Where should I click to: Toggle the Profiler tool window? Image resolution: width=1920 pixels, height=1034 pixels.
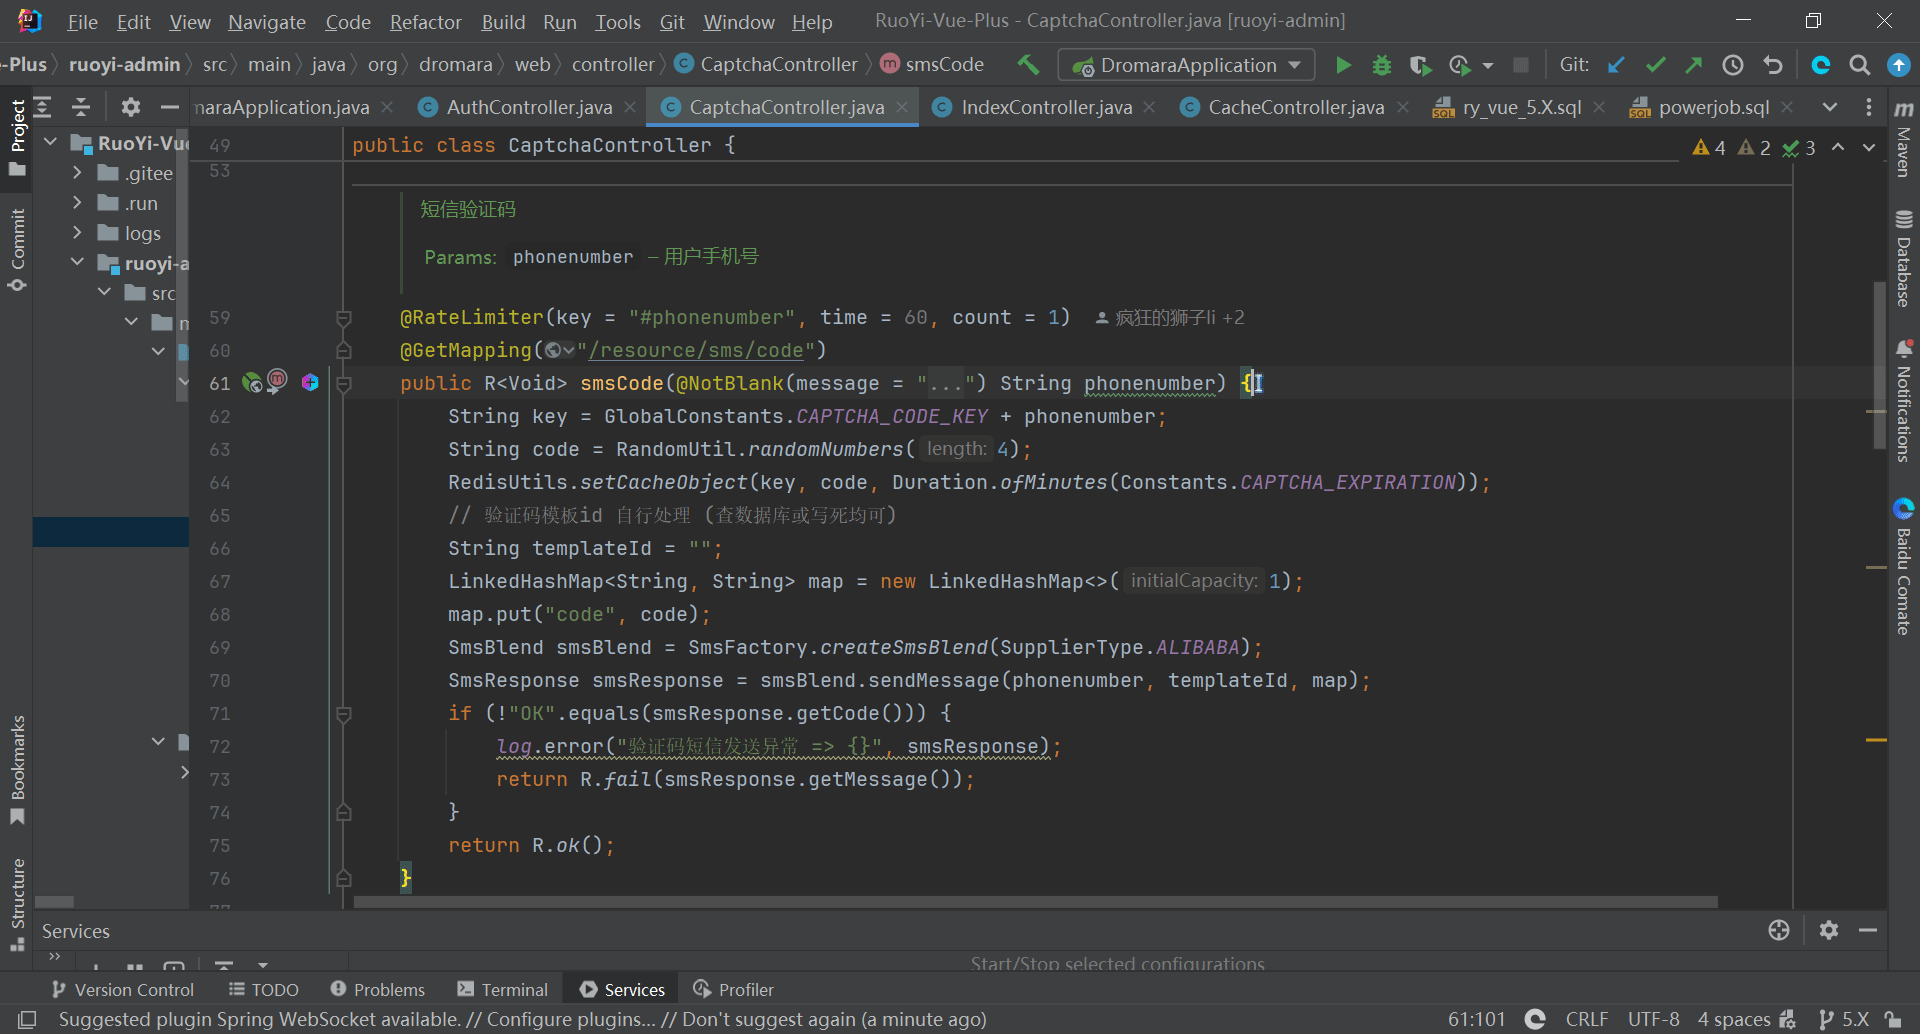(x=734, y=990)
